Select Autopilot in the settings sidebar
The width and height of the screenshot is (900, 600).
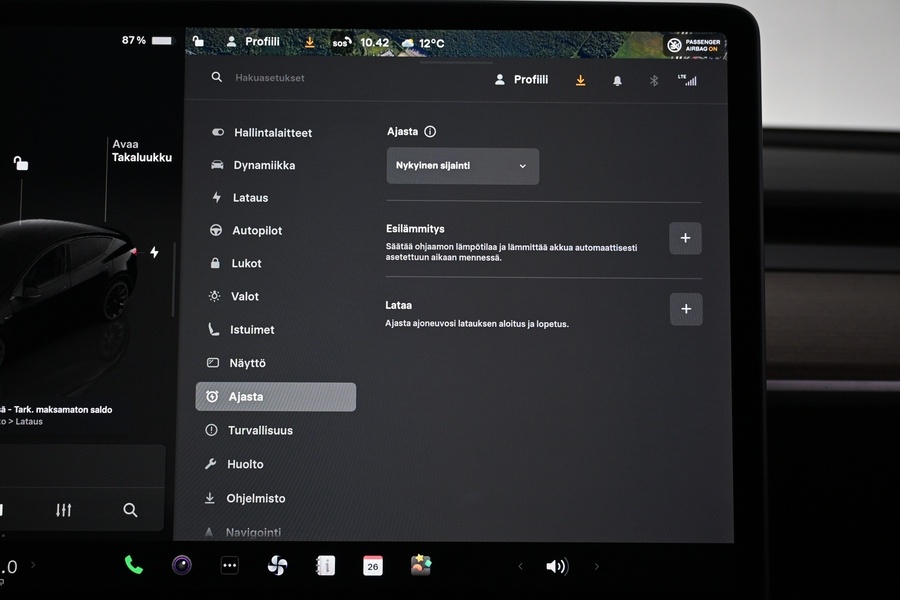(x=257, y=231)
